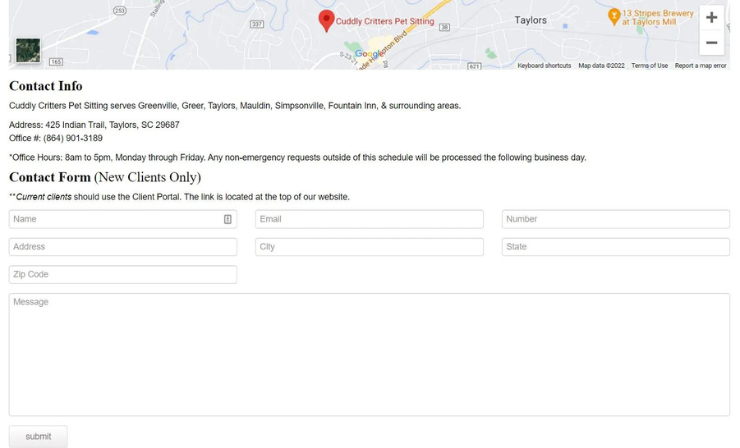This screenshot has height=448, width=740.
Task: Open the map Terms of Use link
Action: click(649, 66)
